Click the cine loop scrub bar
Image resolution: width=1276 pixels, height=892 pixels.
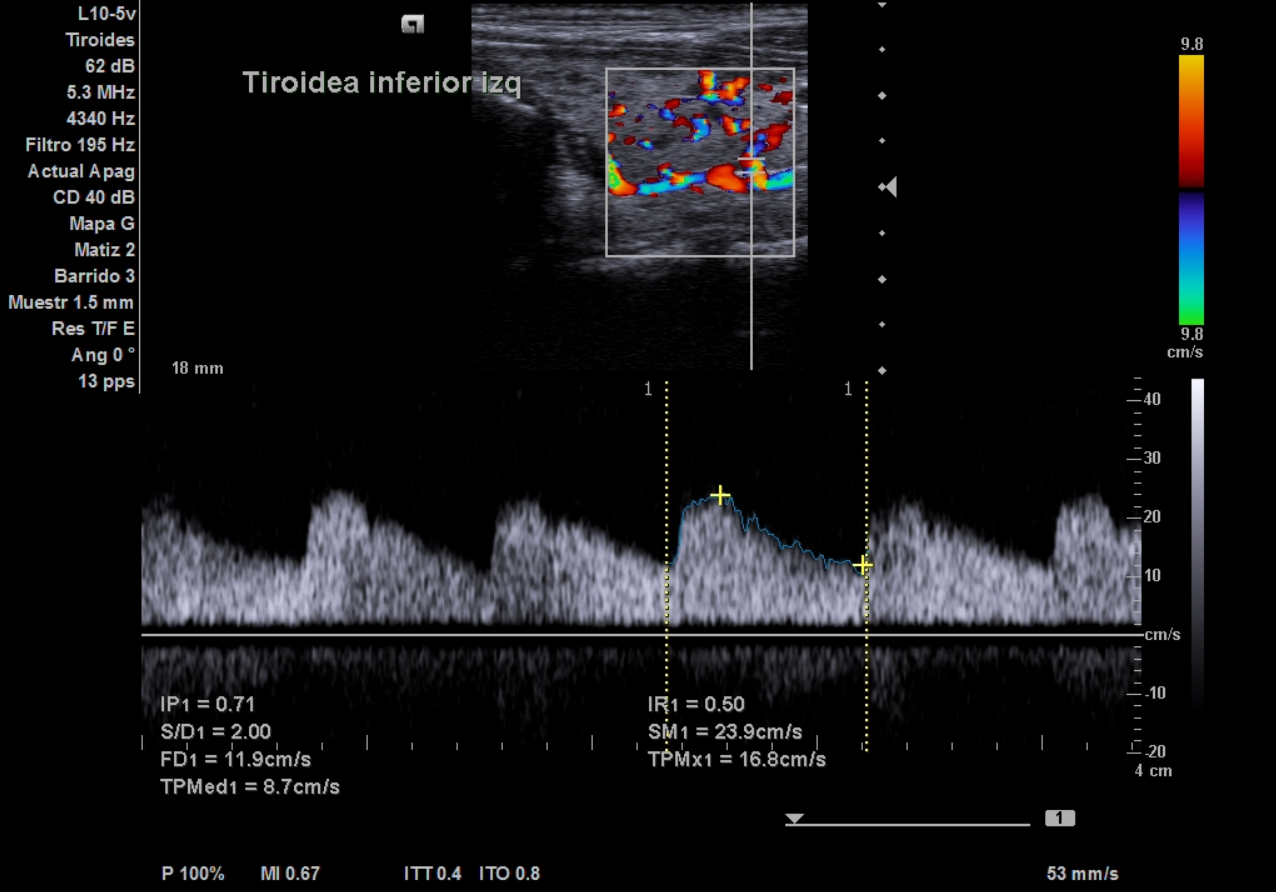click(x=908, y=825)
